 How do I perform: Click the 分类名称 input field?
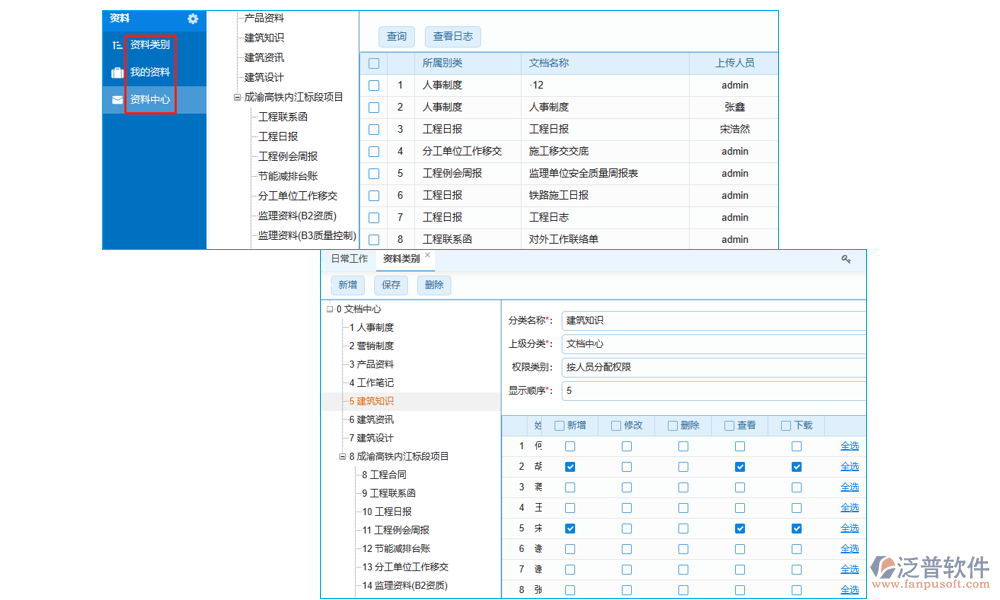713,321
